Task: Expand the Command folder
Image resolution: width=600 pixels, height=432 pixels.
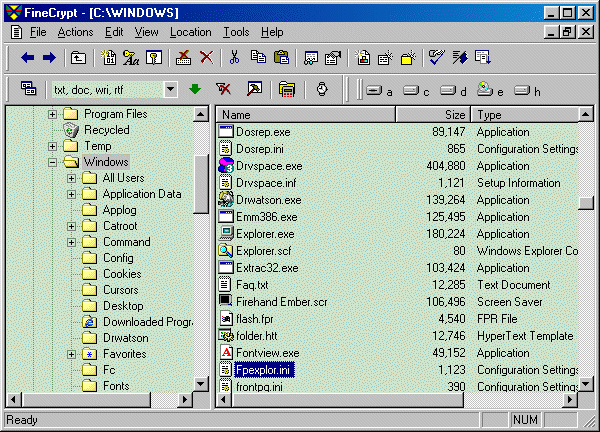Action: [x=71, y=242]
